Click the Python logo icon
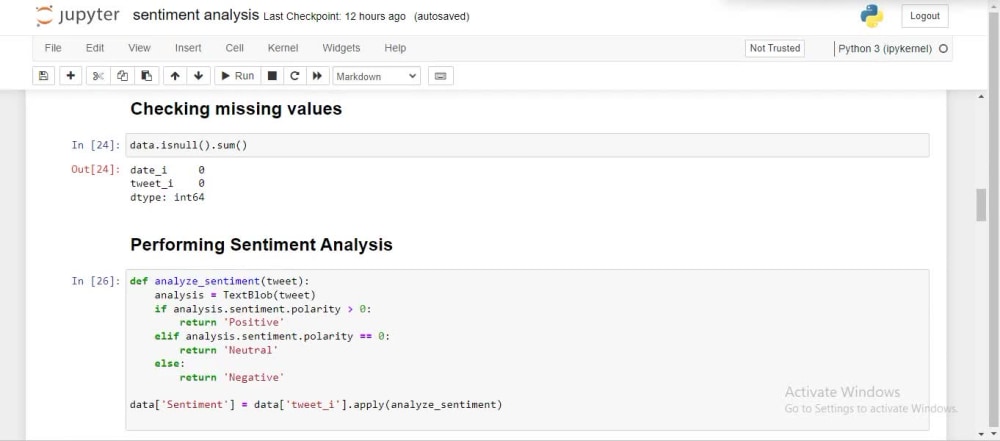 [872, 16]
